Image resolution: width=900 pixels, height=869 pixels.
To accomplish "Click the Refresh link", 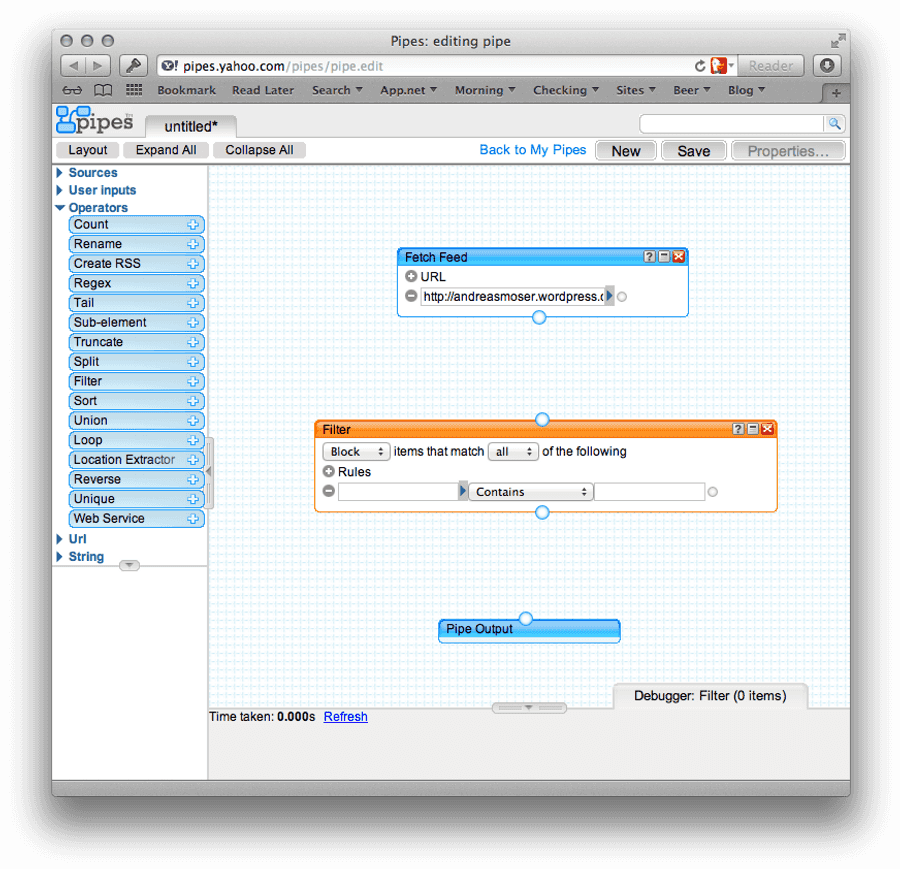I will click(346, 716).
